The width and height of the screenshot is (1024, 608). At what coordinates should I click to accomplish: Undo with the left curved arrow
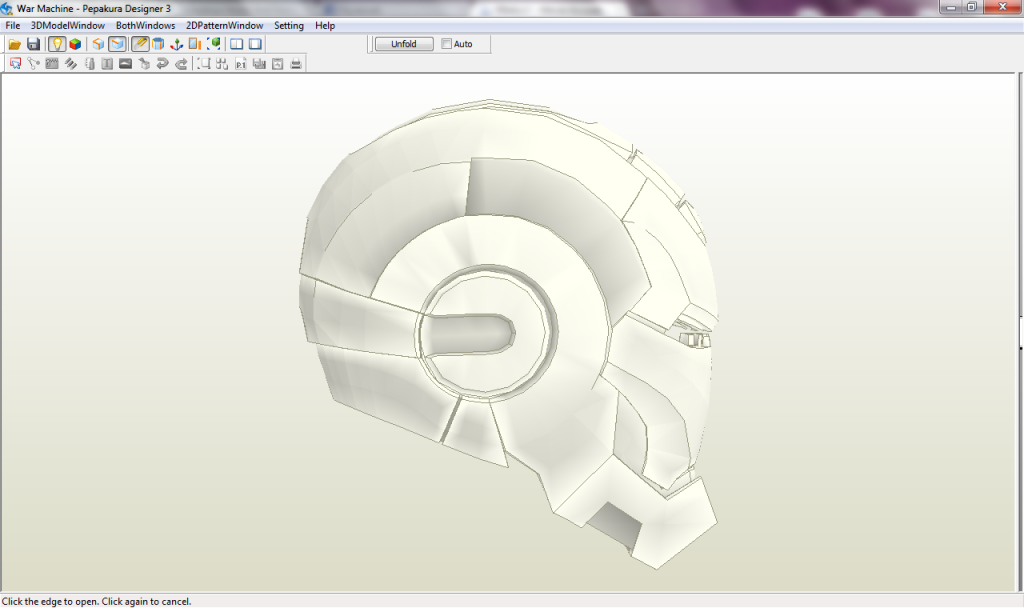(163, 63)
